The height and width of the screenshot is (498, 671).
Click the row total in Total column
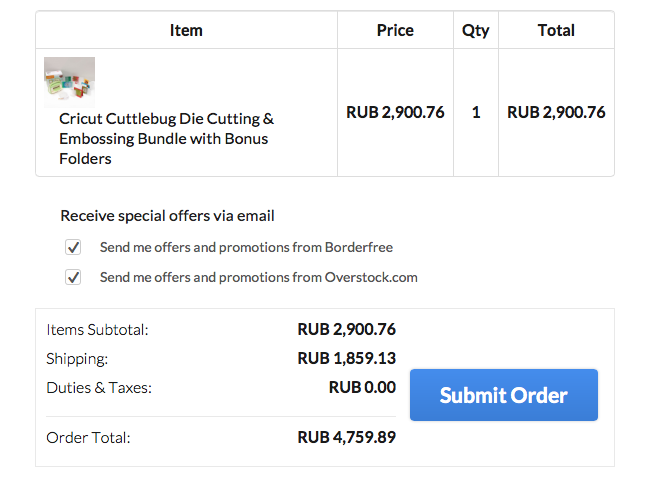(556, 112)
